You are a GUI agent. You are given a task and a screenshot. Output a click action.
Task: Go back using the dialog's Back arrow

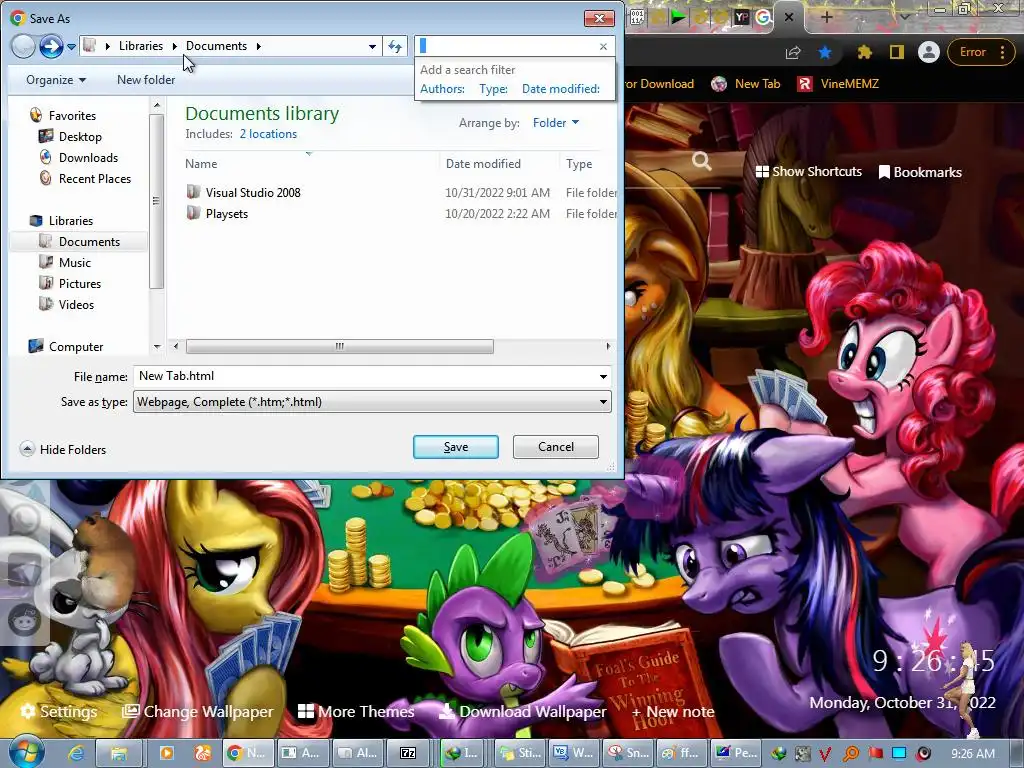tap(23, 46)
